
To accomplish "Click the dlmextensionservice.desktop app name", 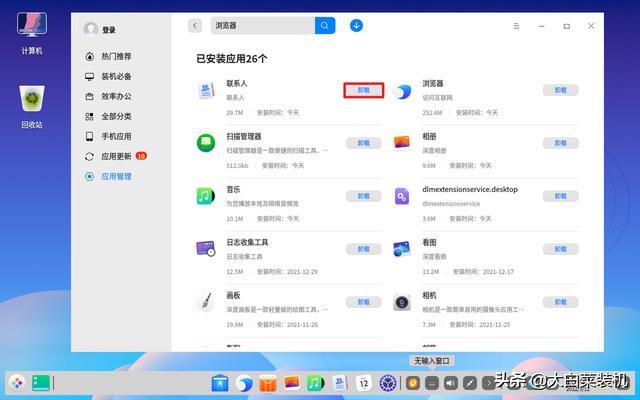I will tap(470, 189).
